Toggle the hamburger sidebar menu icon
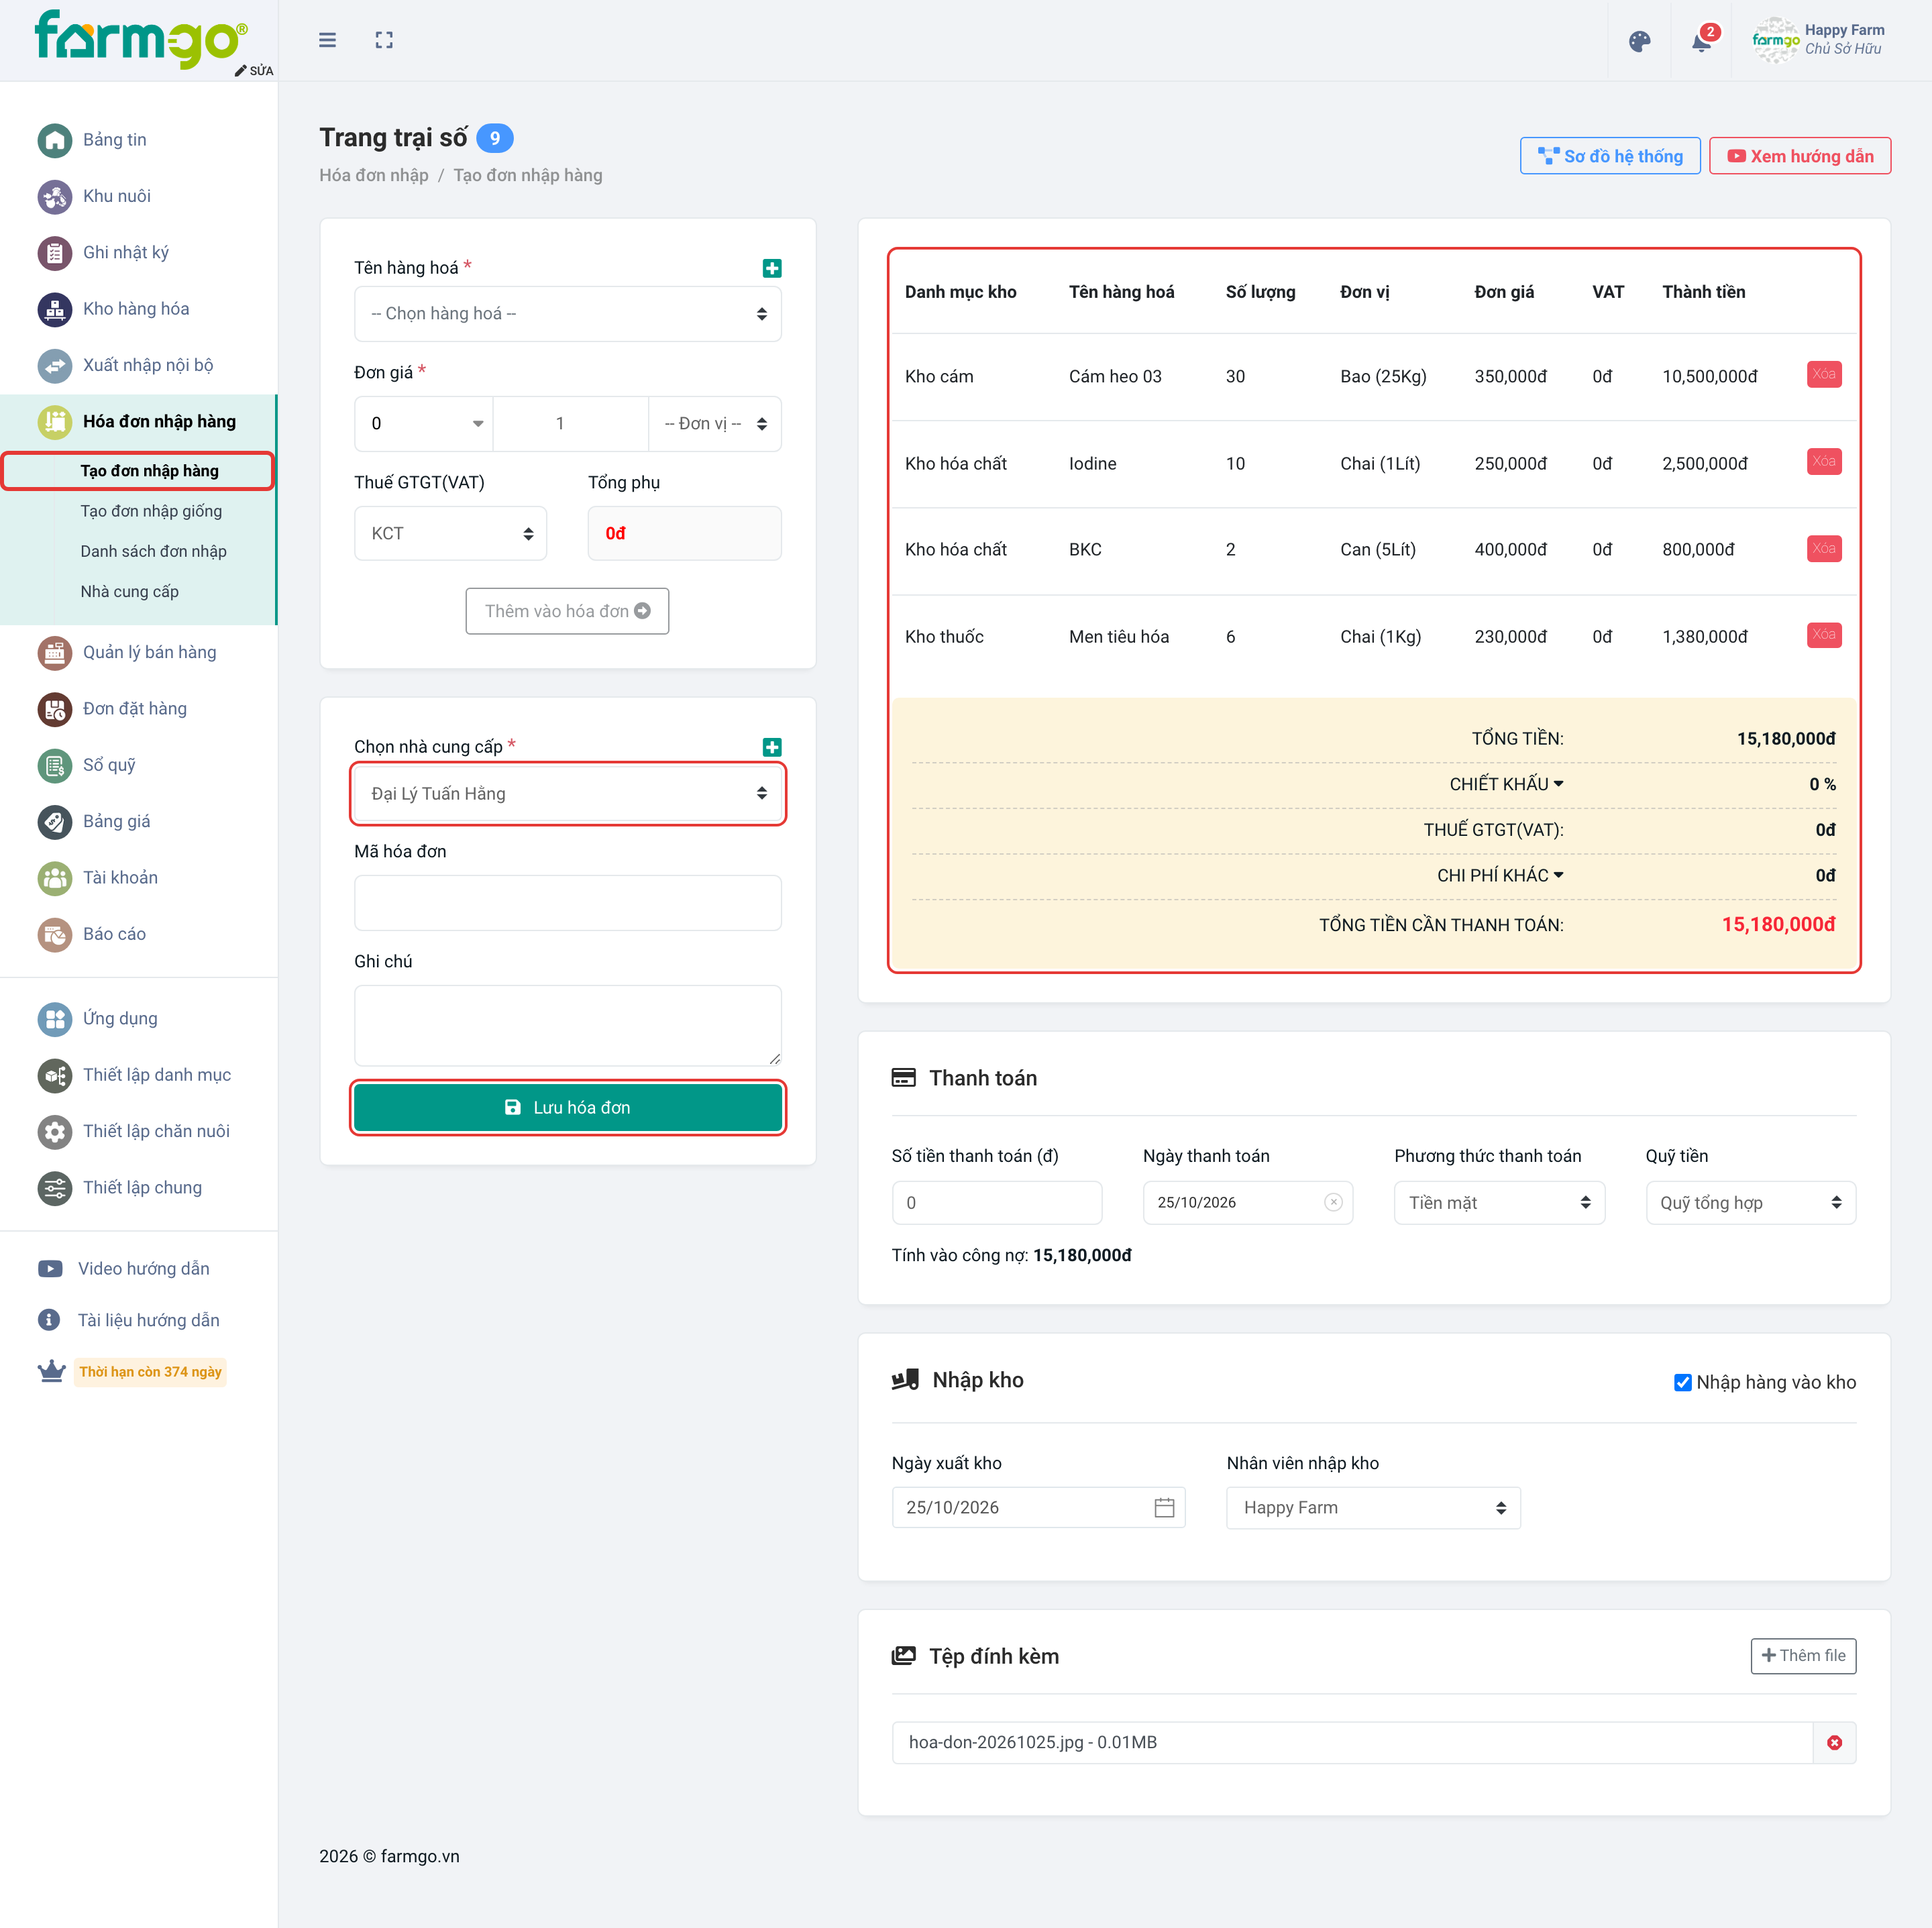The height and width of the screenshot is (1928, 1932). coord(327,40)
